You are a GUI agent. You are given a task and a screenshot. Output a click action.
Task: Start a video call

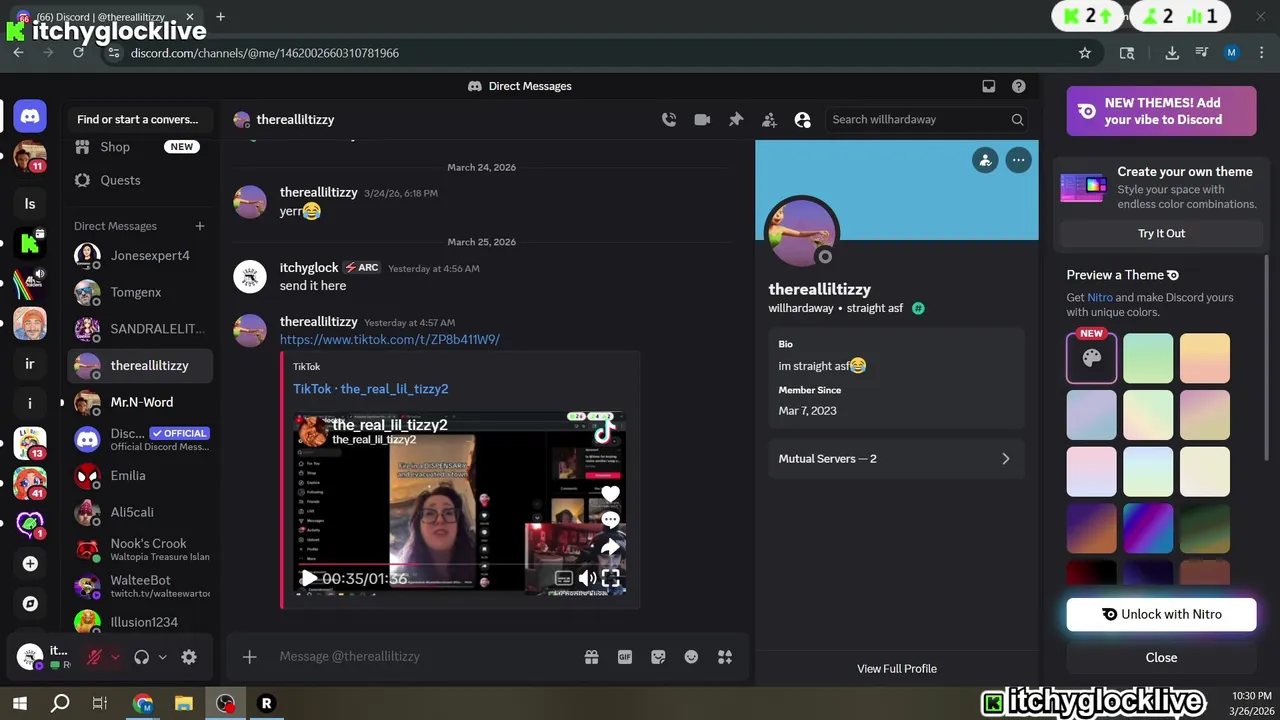(x=702, y=119)
